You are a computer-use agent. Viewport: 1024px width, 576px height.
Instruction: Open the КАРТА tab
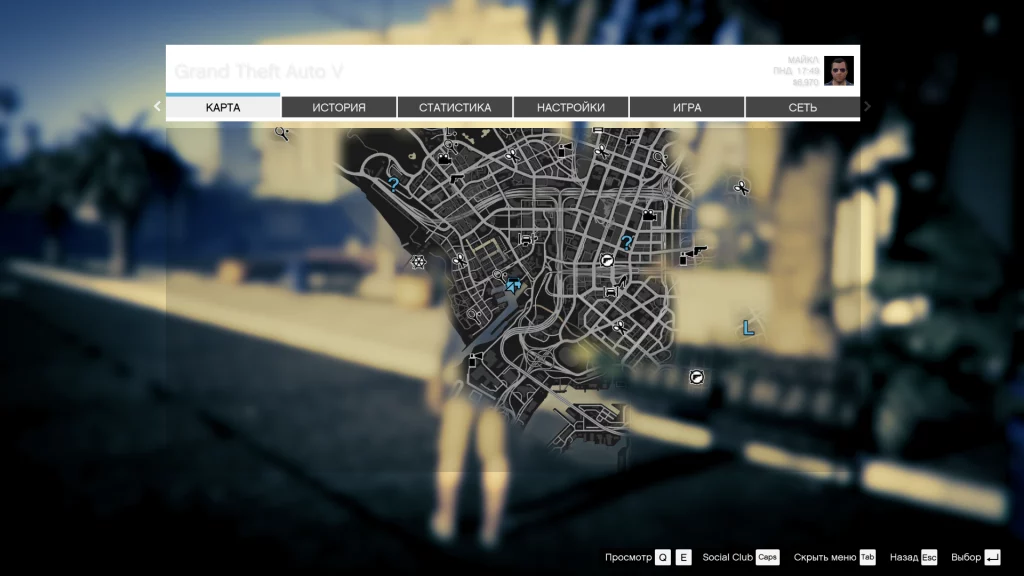coord(223,107)
